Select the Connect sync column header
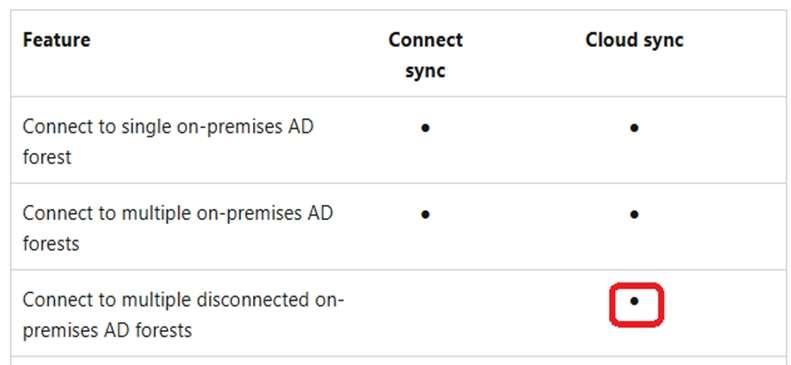Image resolution: width=791 pixels, height=365 pixels. coord(425,55)
